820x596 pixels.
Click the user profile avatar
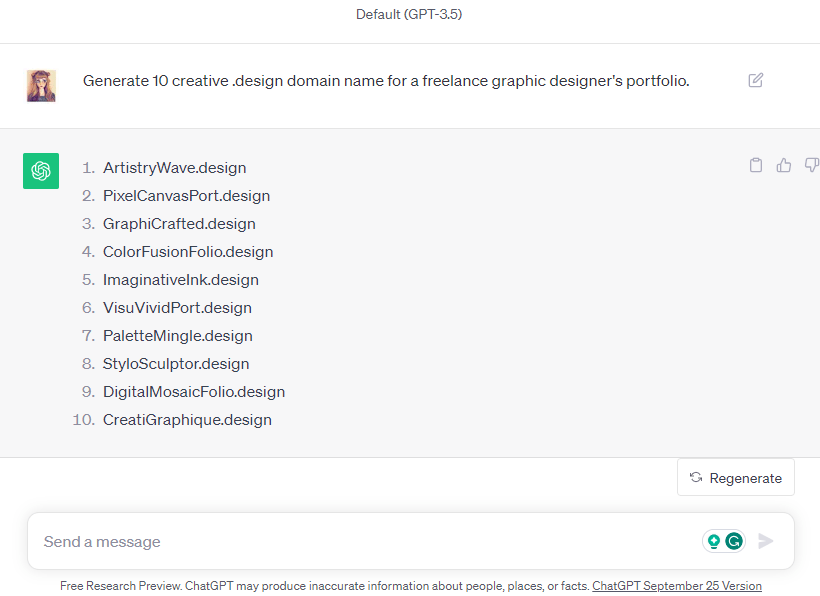click(x=41, y=86)
